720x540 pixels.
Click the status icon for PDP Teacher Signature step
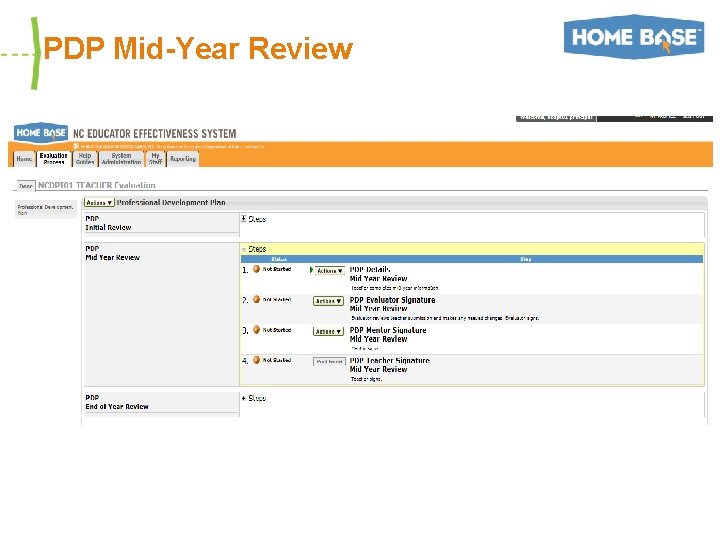click(257, 360)
